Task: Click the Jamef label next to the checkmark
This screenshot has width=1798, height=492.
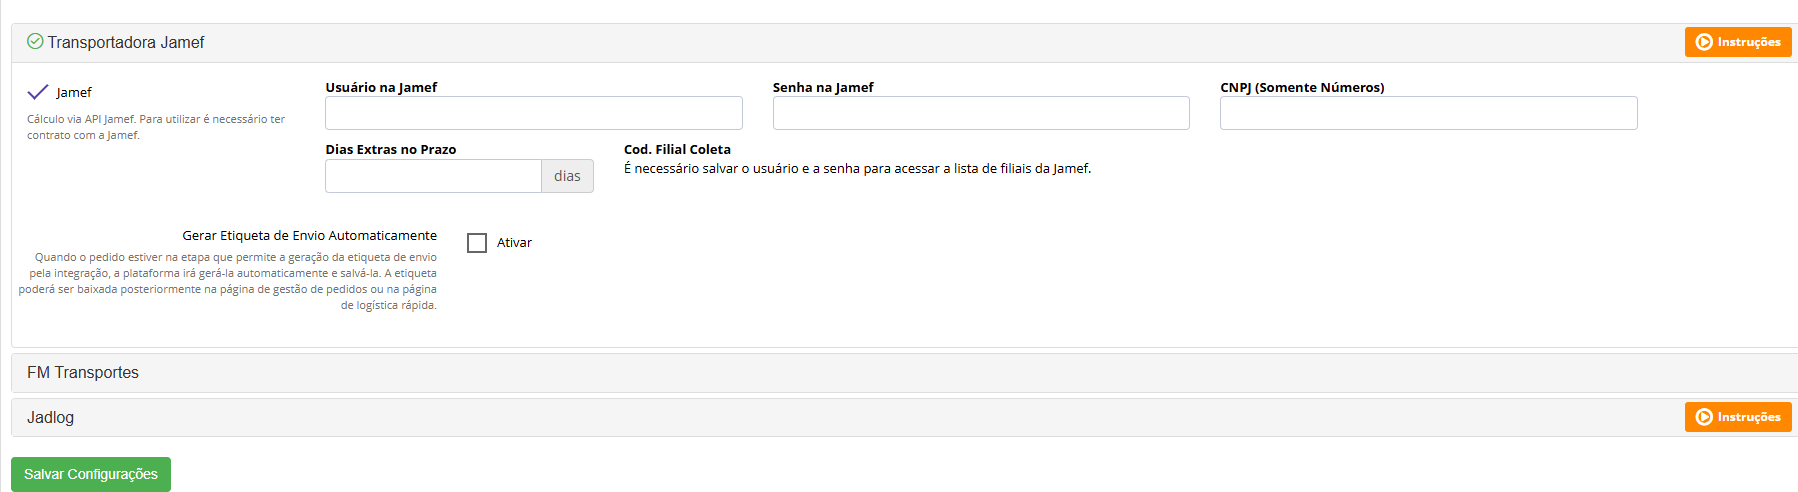Action: click(74, 92)
